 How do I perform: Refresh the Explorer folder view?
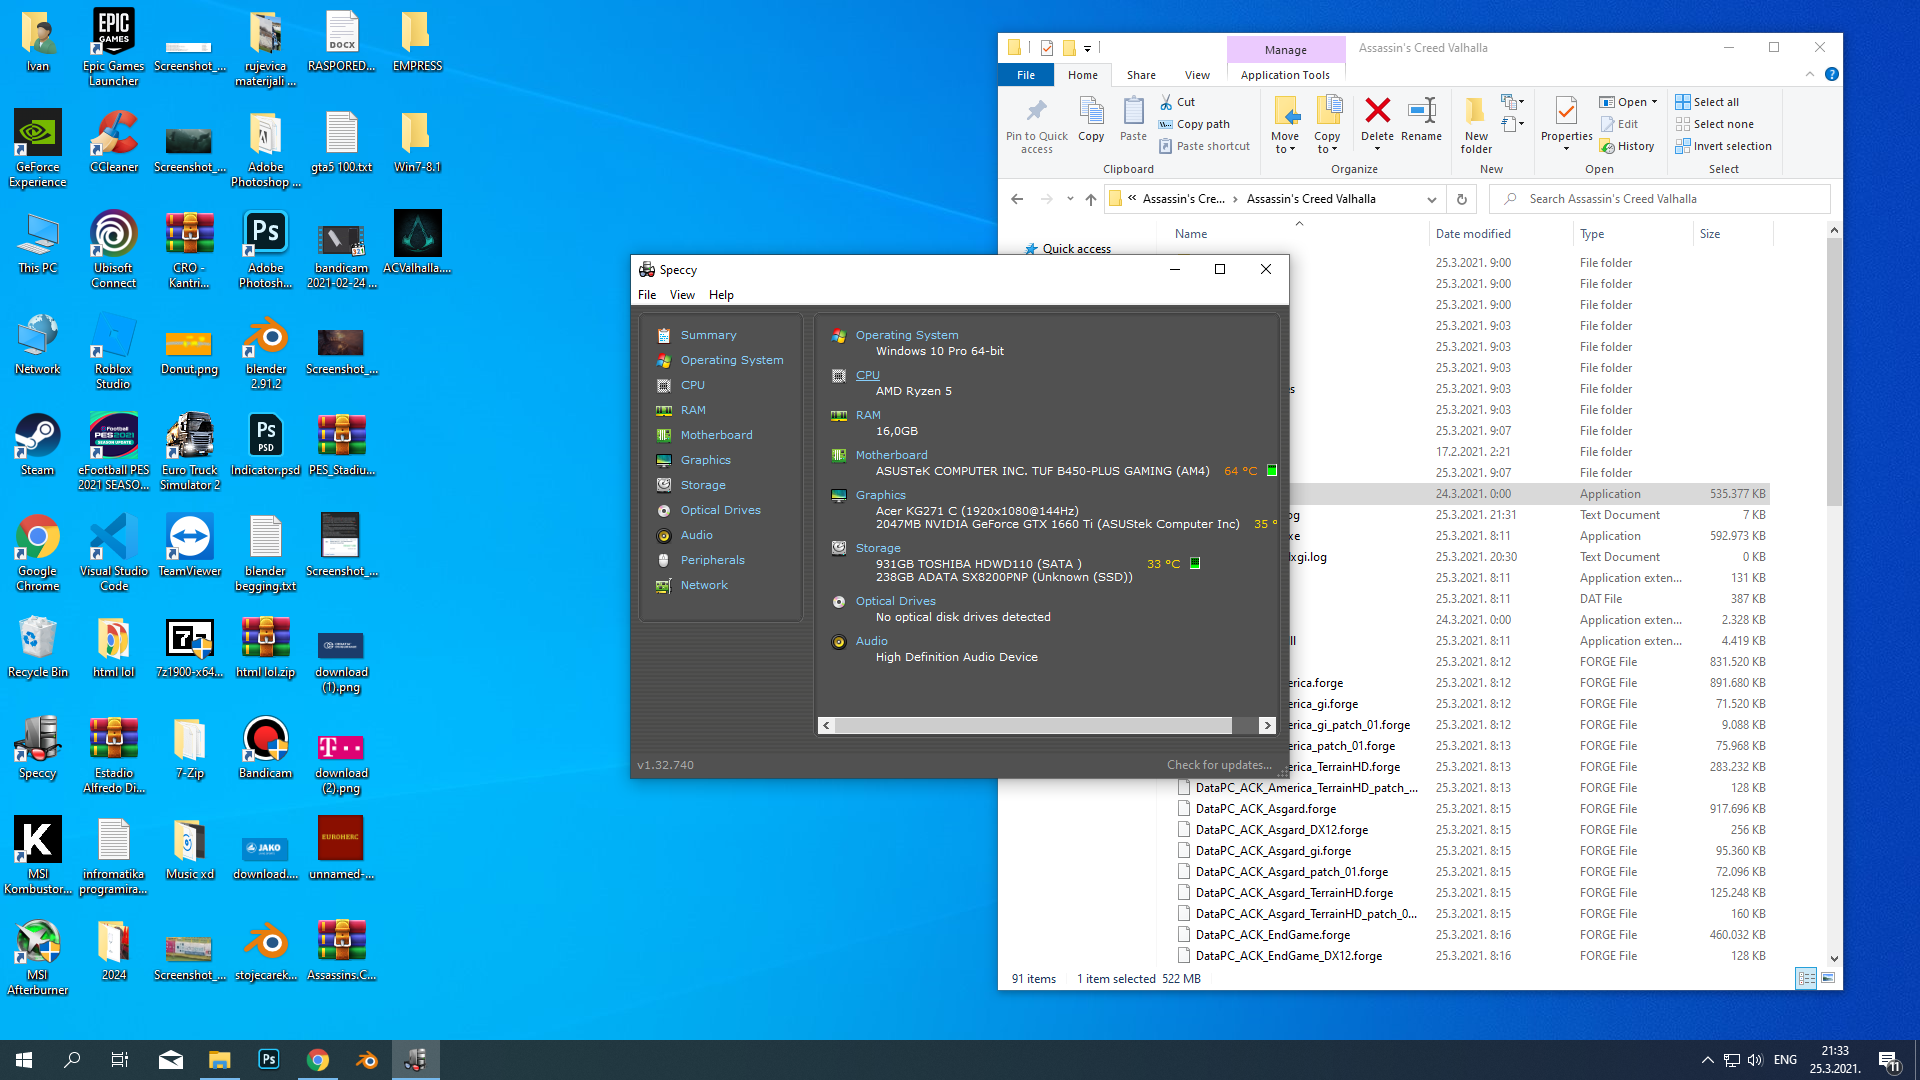pyautogui.click(x=1461, y=199)
